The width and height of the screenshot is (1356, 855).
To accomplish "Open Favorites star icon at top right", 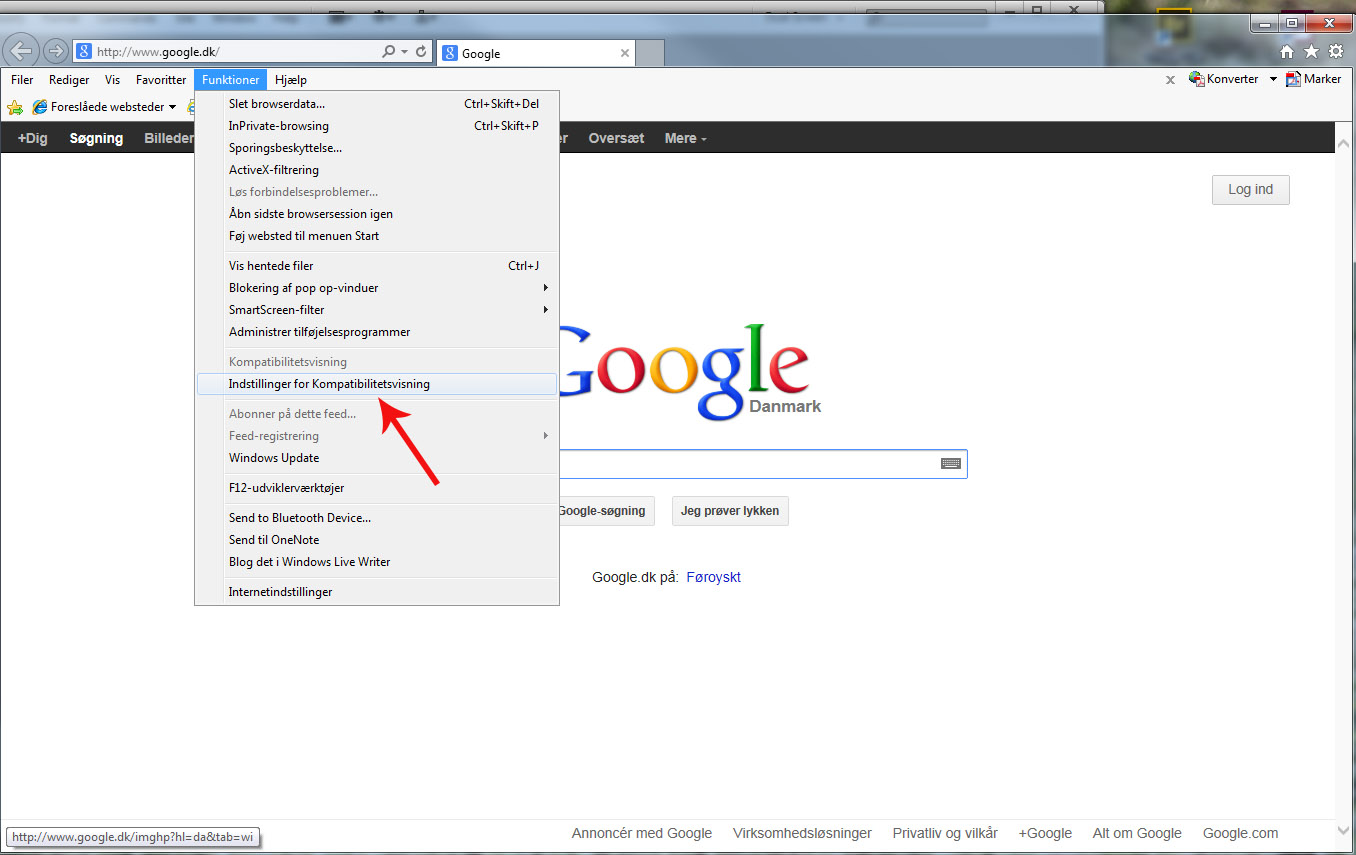I will point(1311,51).
